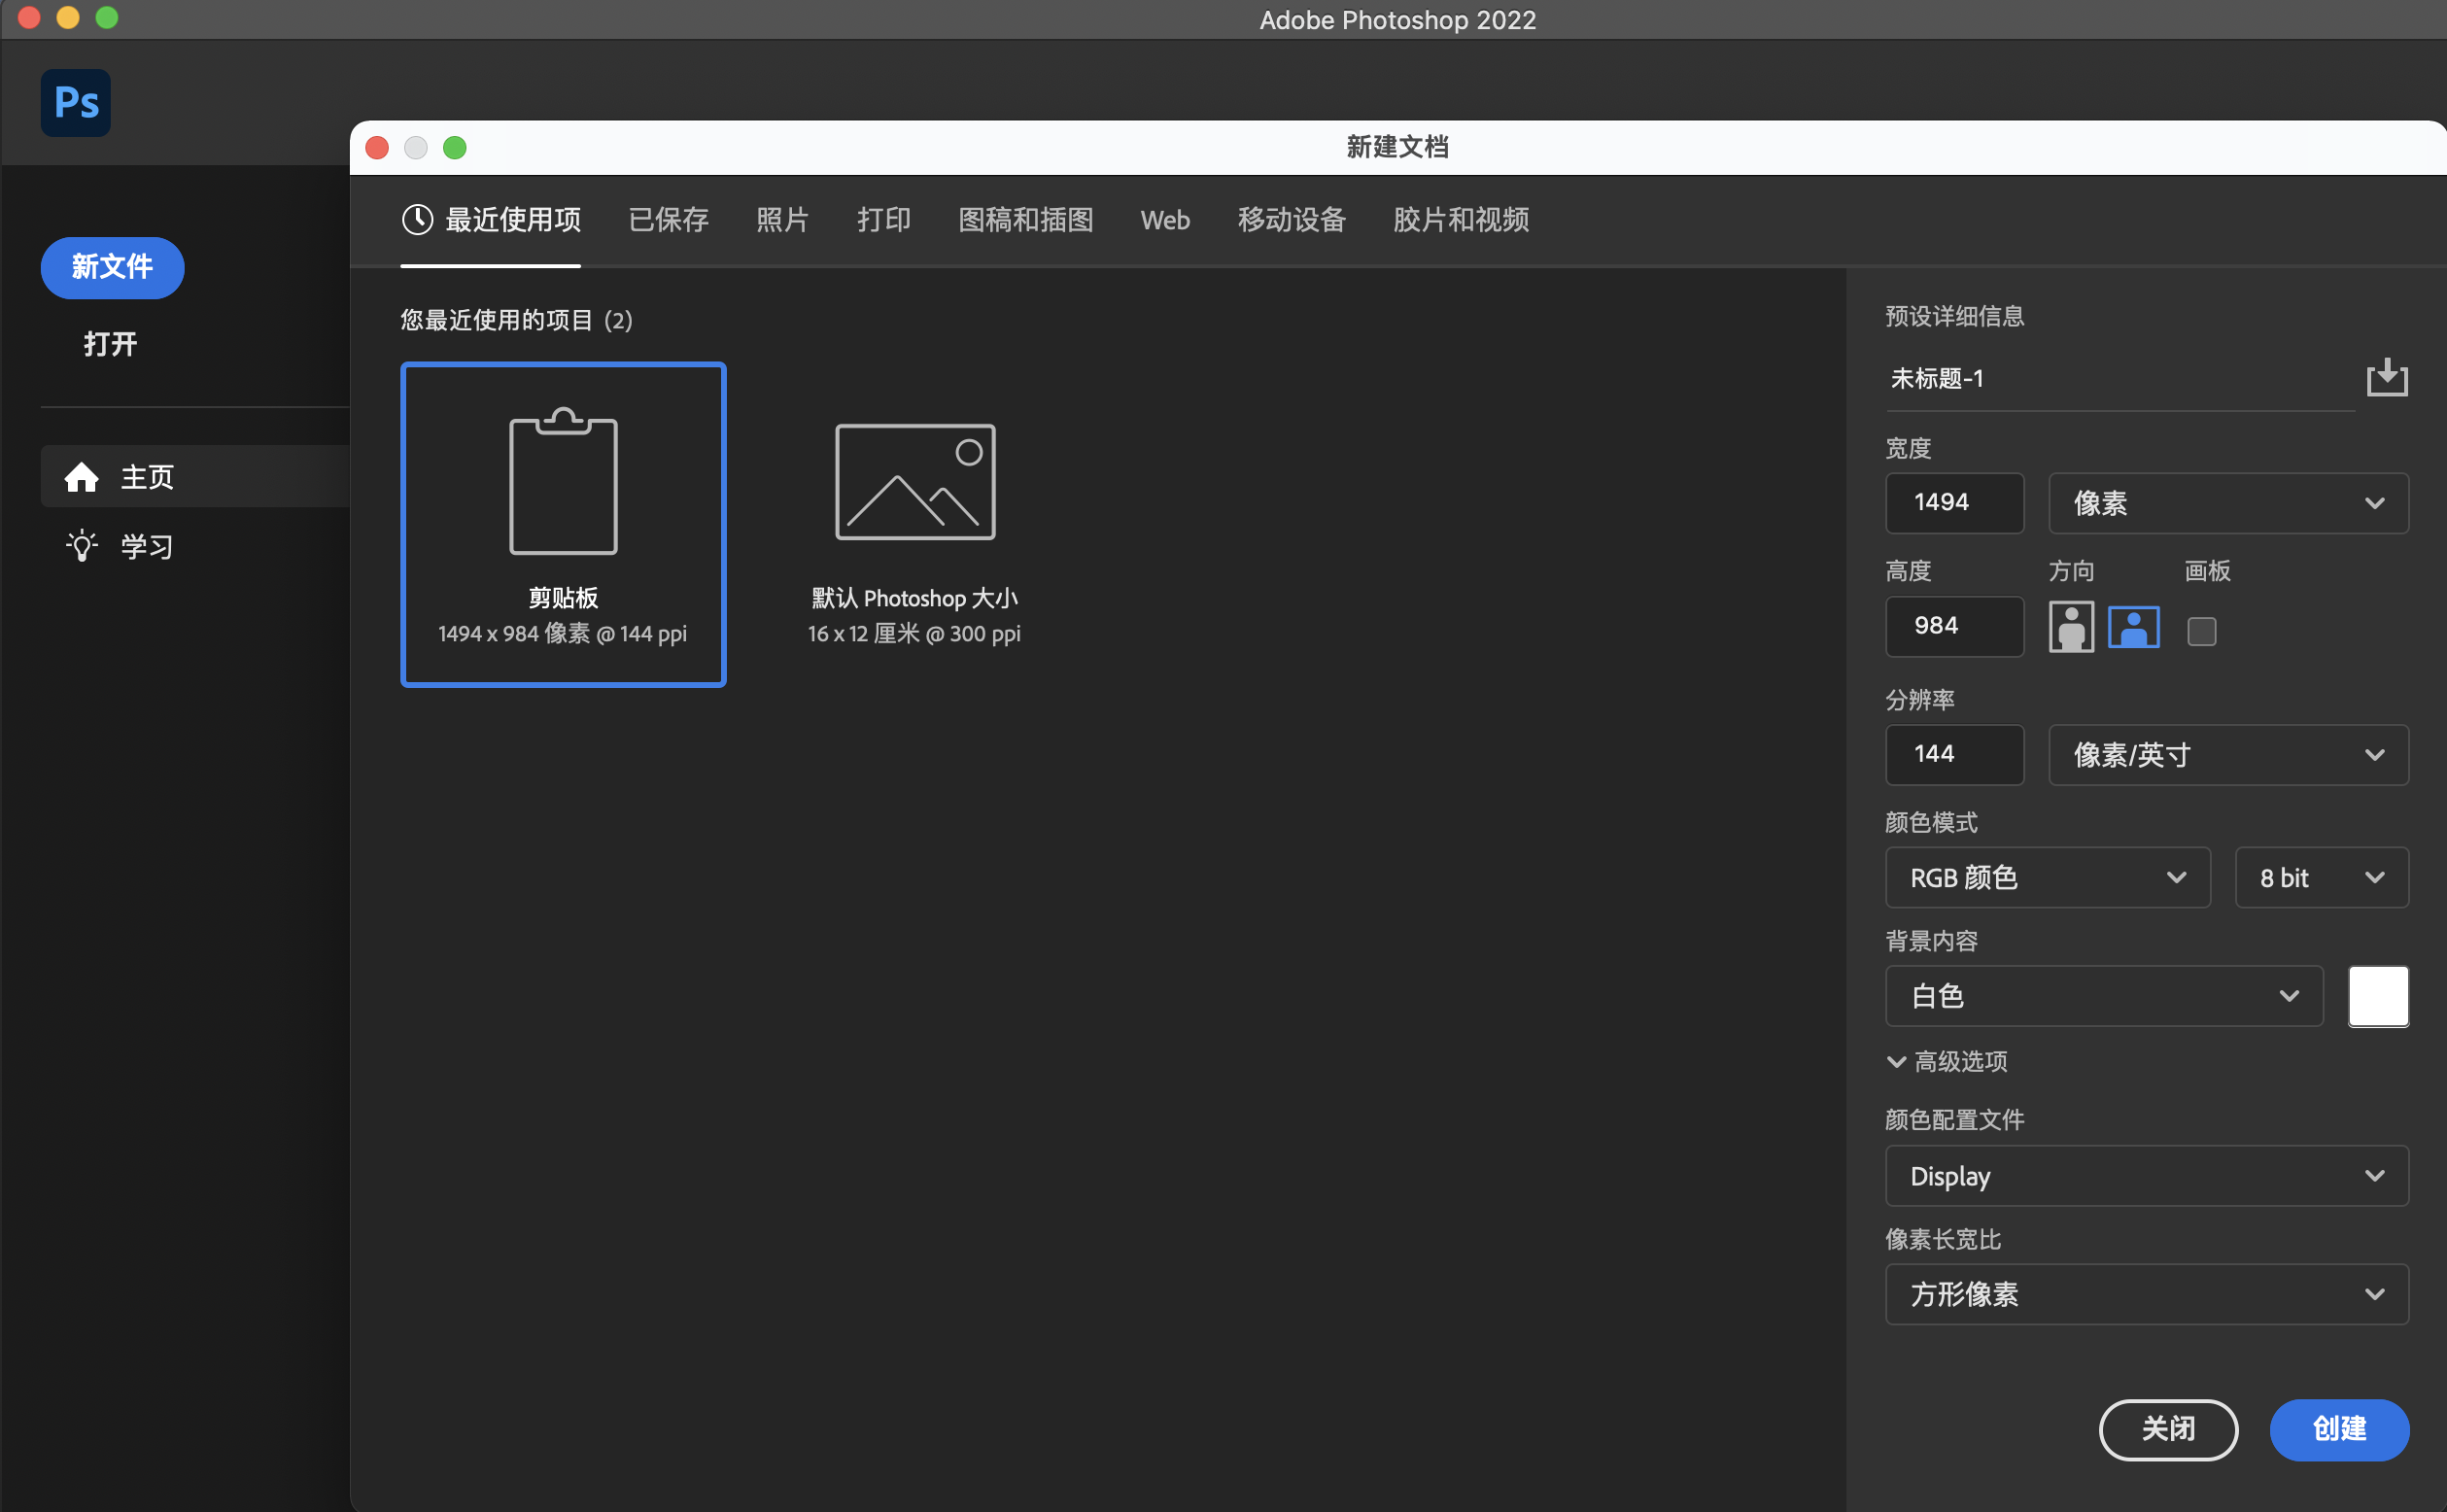Switch to the 照片 tab
Image resolution: width=2447 pixels, height=1512 pixels.
pyautogui.click(x=783, y=220)
